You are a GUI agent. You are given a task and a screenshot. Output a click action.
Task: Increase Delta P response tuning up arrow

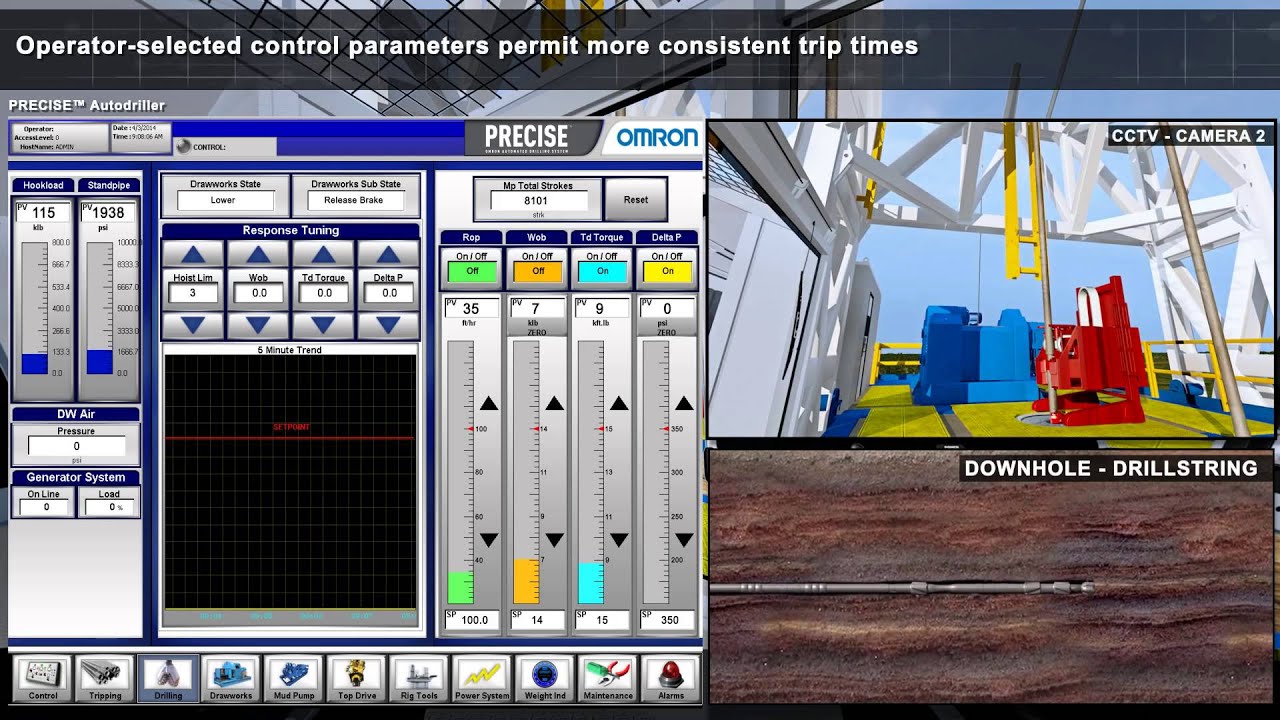click(x=388, y=254)
